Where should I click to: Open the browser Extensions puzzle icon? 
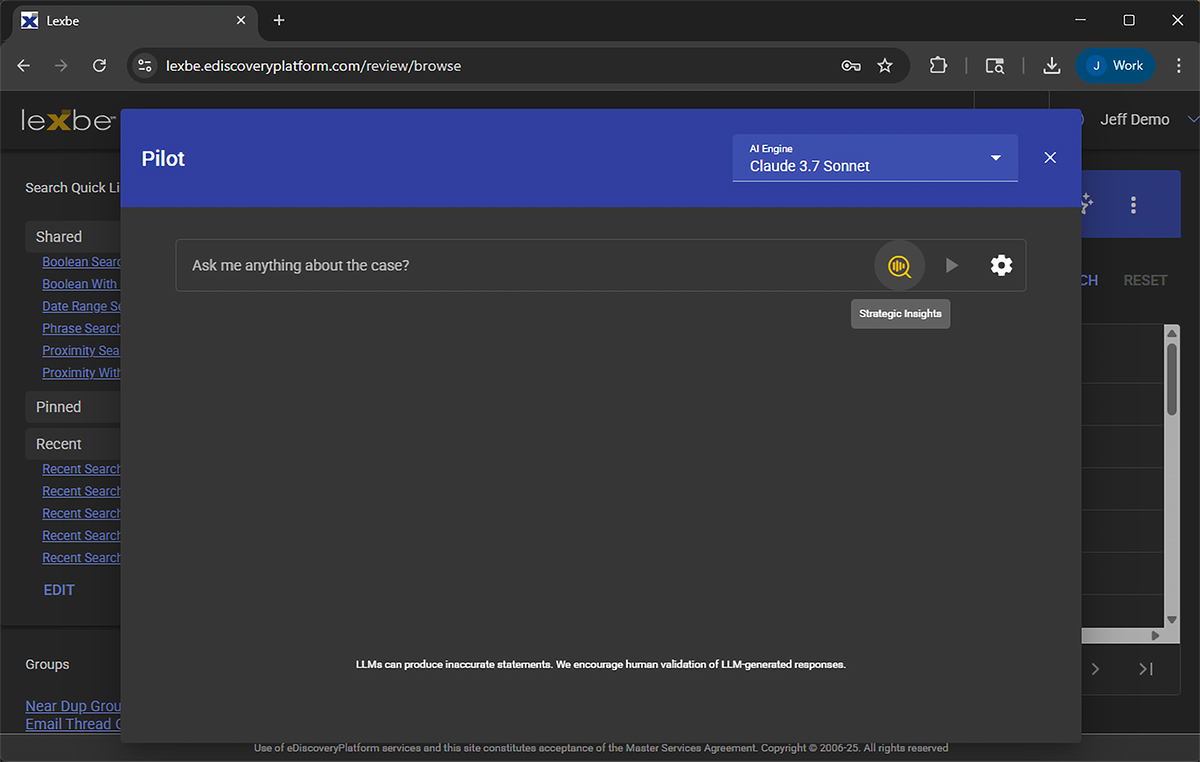938,66
